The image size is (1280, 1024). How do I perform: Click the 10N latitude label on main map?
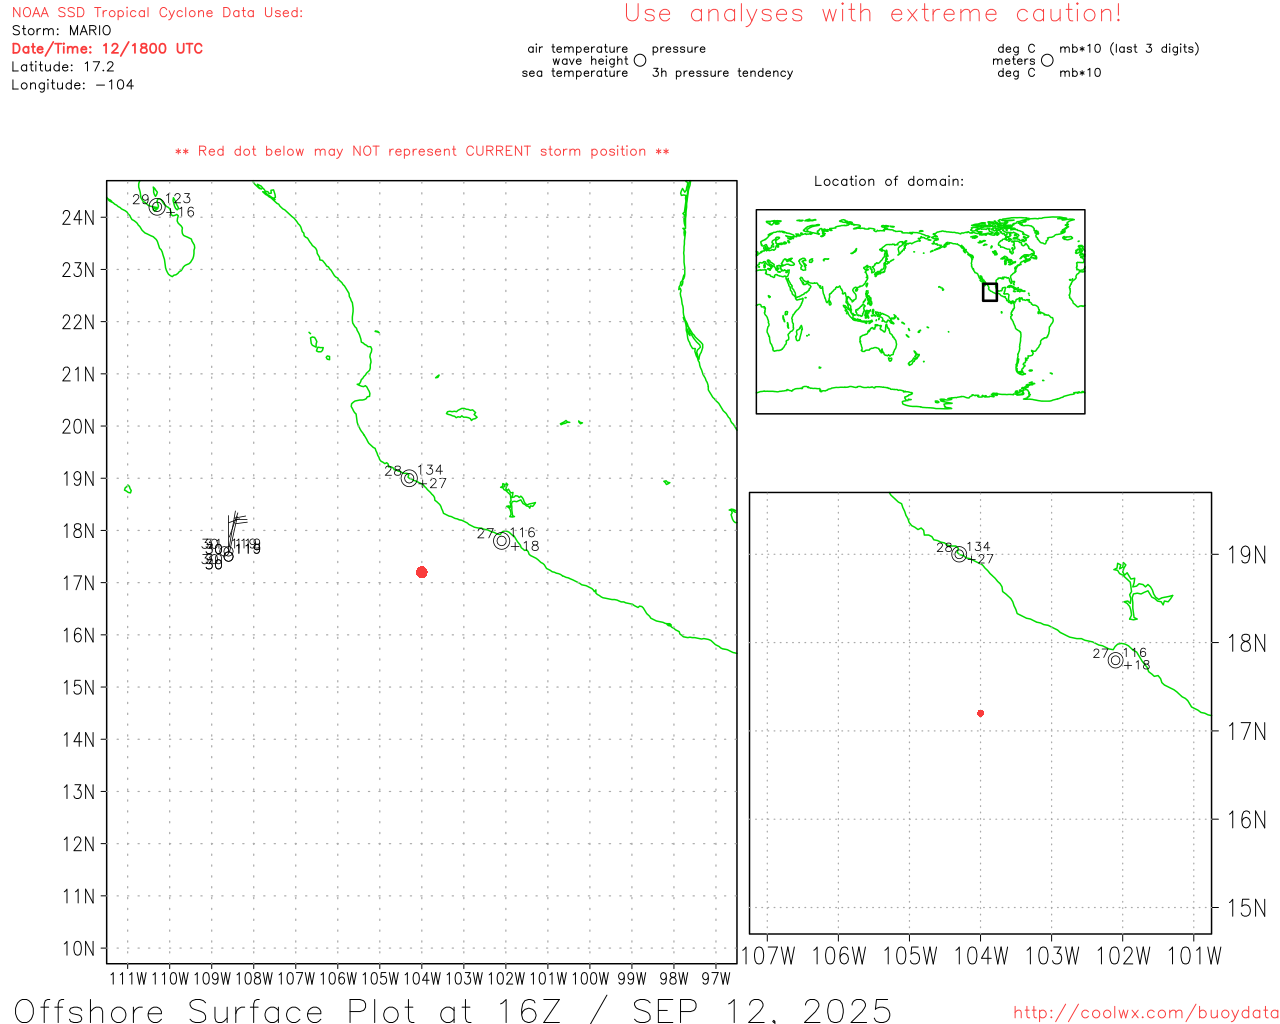pos(78,949)
